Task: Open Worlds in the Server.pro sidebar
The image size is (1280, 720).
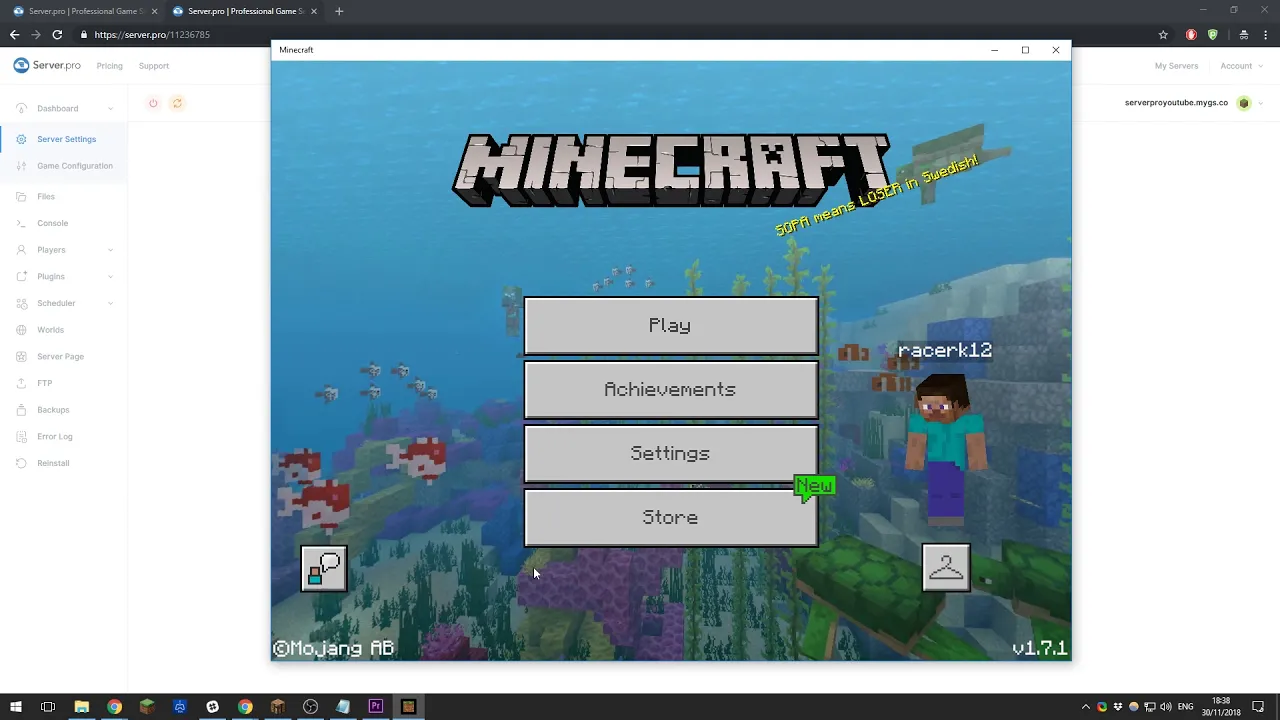Action: point(50,330)
